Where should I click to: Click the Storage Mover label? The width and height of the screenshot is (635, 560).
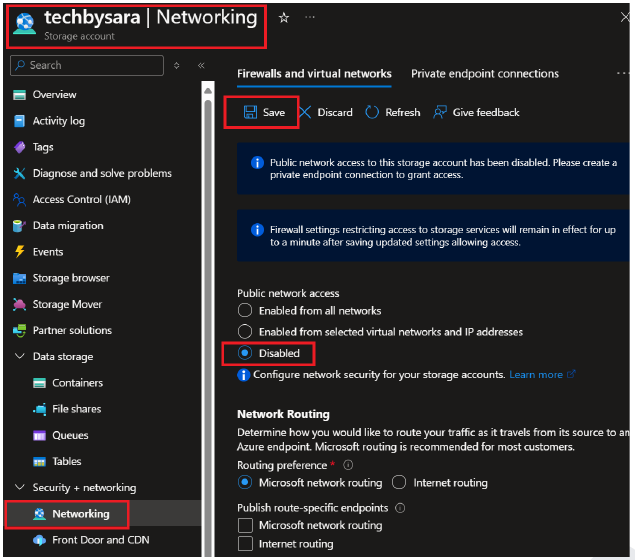[x=67, y=304]
